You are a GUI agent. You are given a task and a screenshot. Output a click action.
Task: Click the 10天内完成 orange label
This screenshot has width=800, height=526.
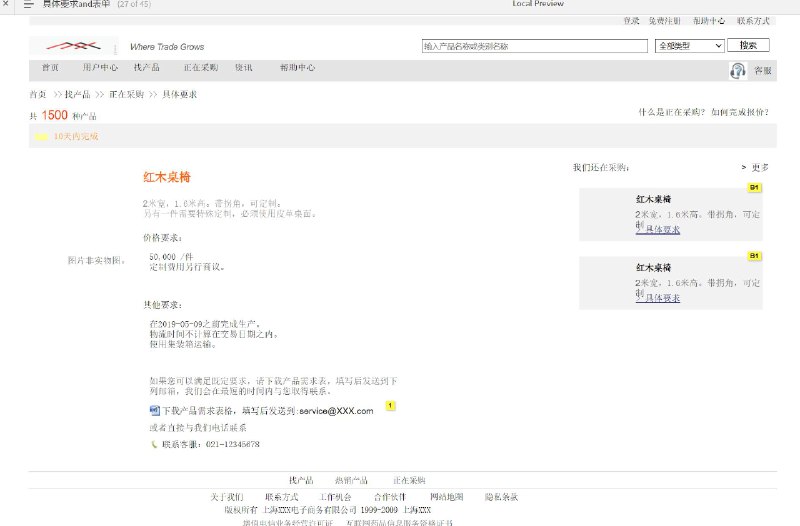click(76, 137)
